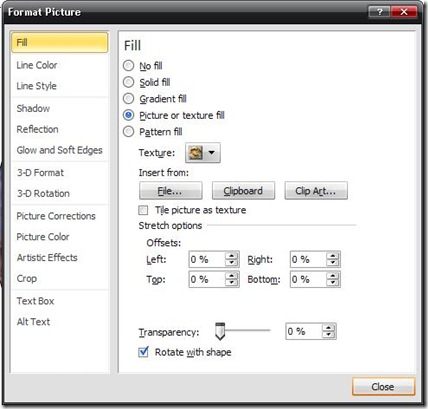Click the File... insert button
The width and height of the screenshot is (428, 409).
point(170,191)
